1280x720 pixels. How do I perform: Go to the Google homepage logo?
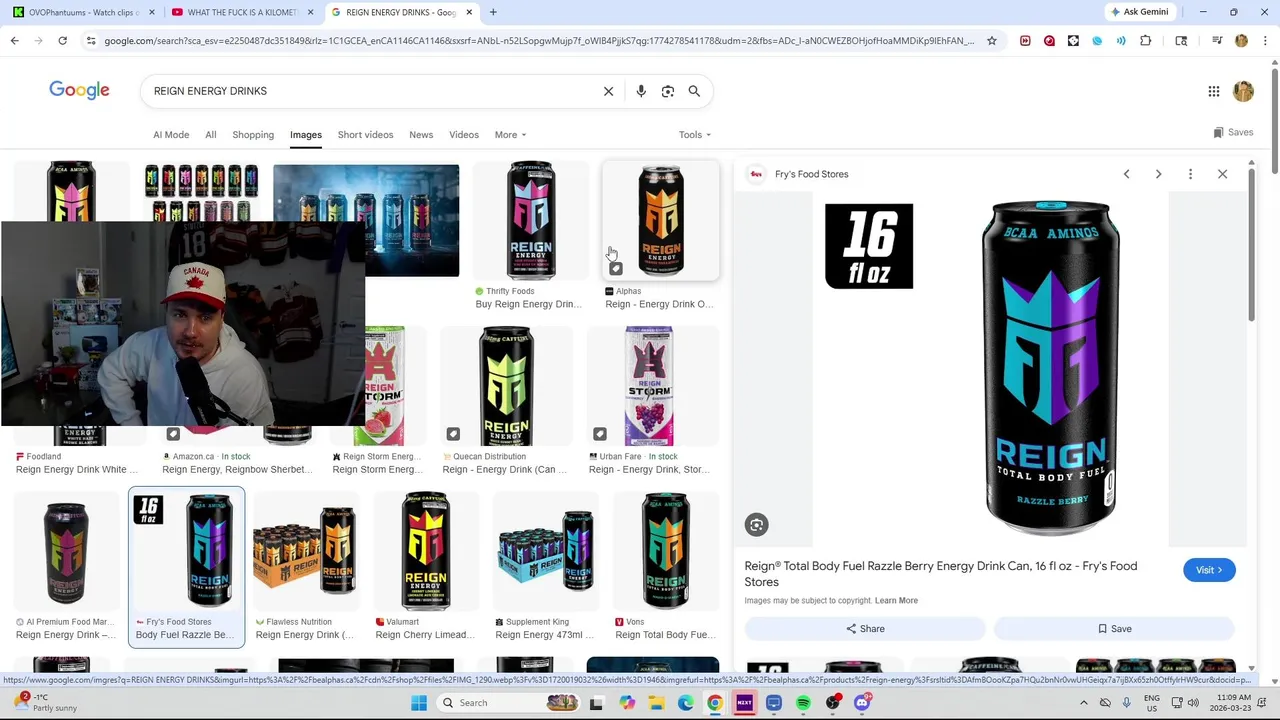point(79,90)
